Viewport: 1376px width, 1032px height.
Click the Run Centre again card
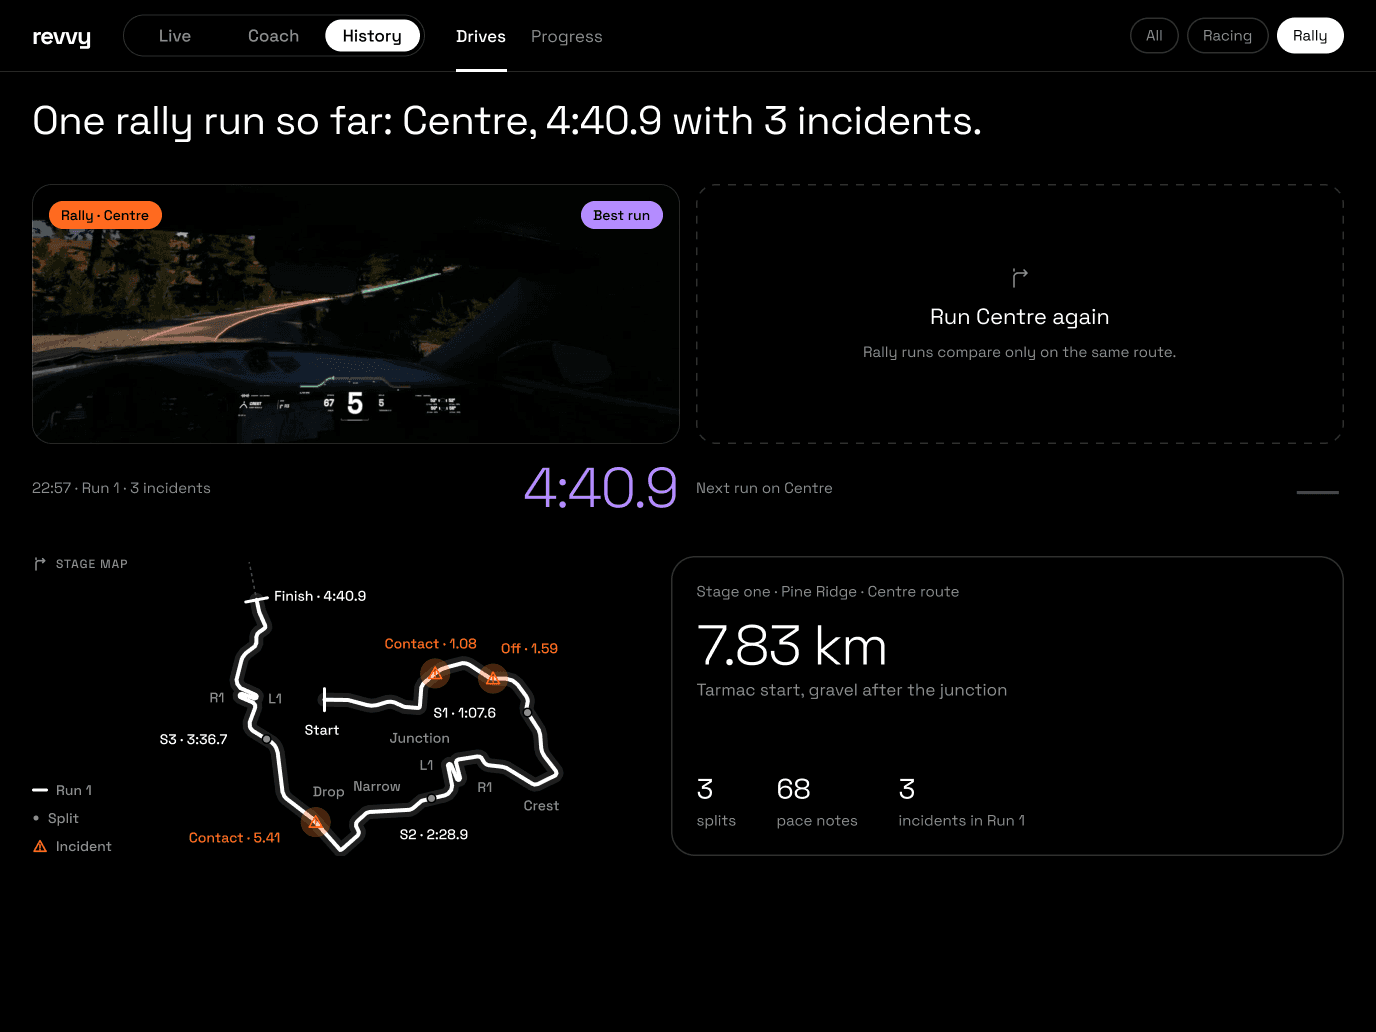pos(1019,314)
